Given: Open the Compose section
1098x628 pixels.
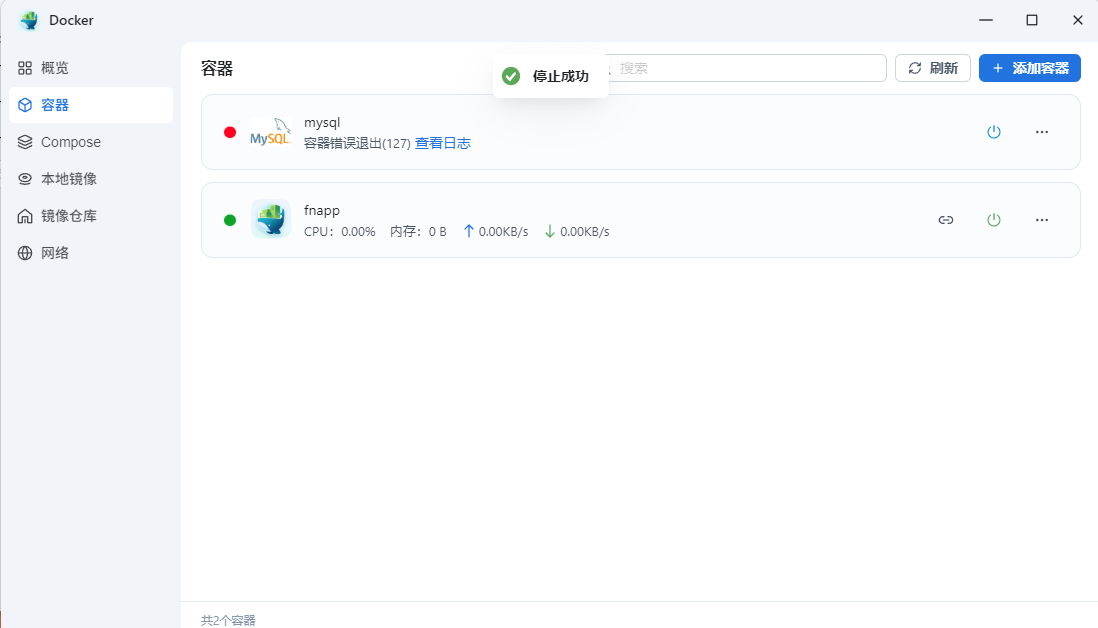Looking at the screenshot, I should (x=91, y=142).
